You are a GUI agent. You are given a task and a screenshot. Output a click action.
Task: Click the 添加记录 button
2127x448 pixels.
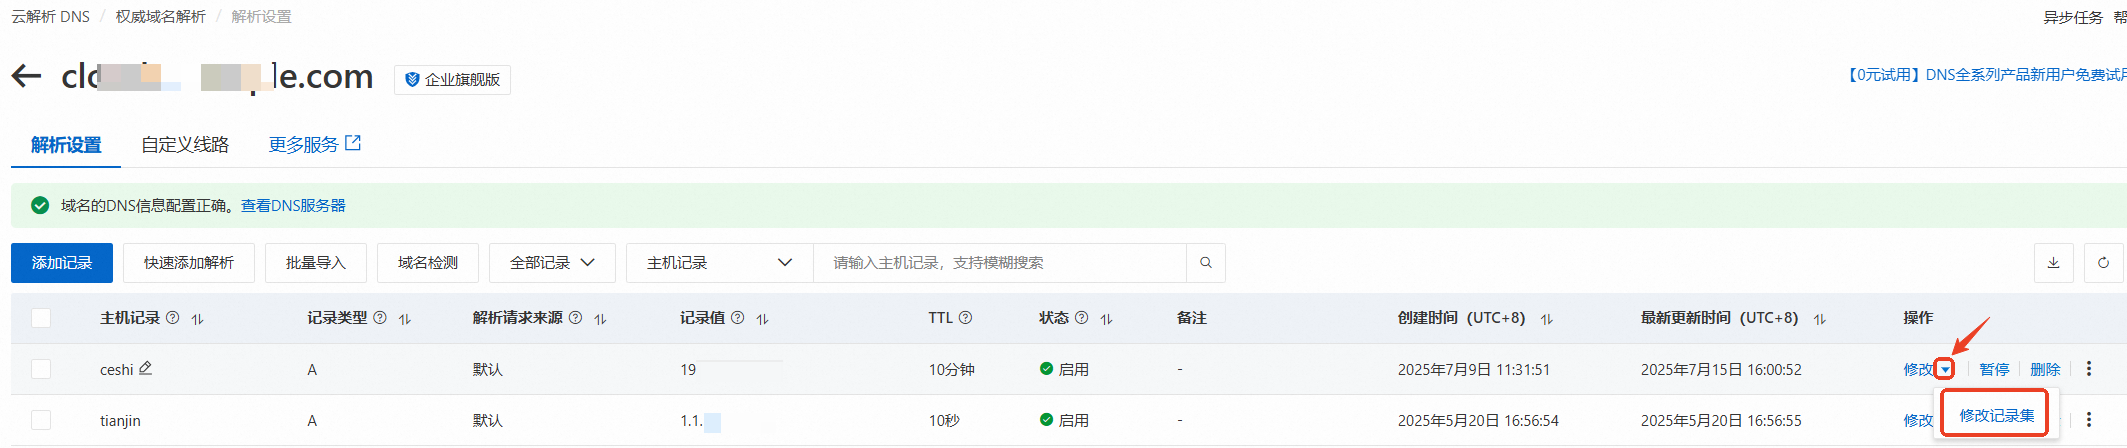pos(62,263)
